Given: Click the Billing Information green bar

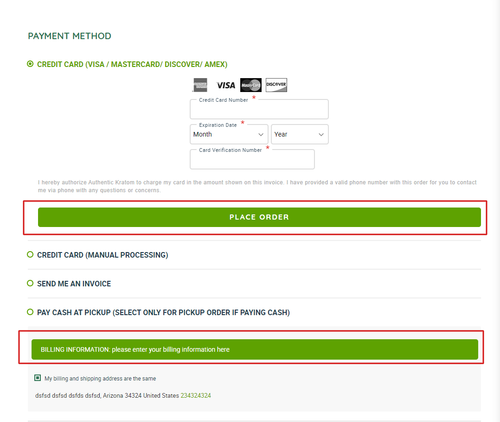Looking at the screenshot, I should 255,349.
